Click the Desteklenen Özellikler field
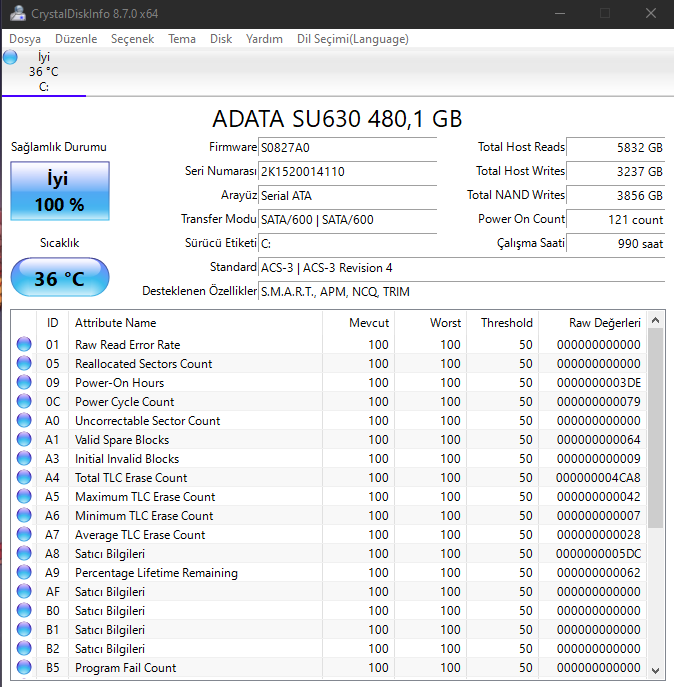 [462, 291]
